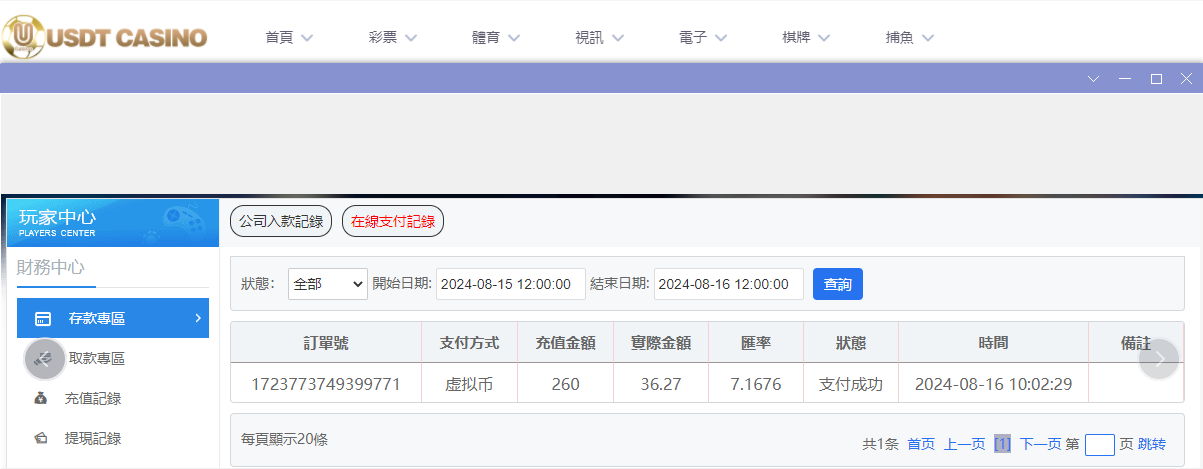
Task: Click the page number input box
Action: coord(1099,444)
